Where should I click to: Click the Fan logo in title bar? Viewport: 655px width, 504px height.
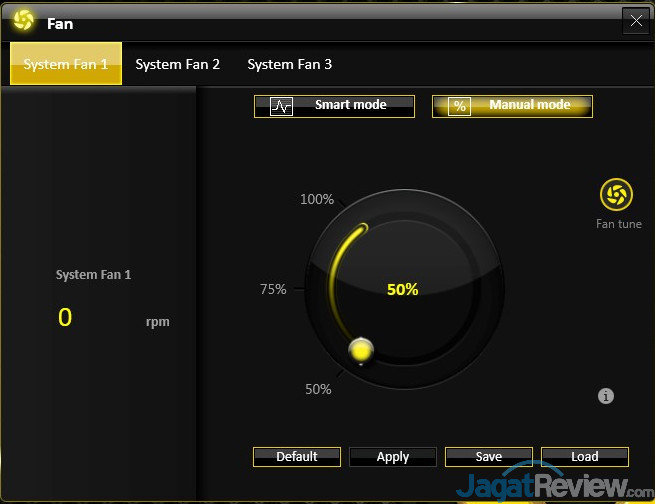point(23,20)
